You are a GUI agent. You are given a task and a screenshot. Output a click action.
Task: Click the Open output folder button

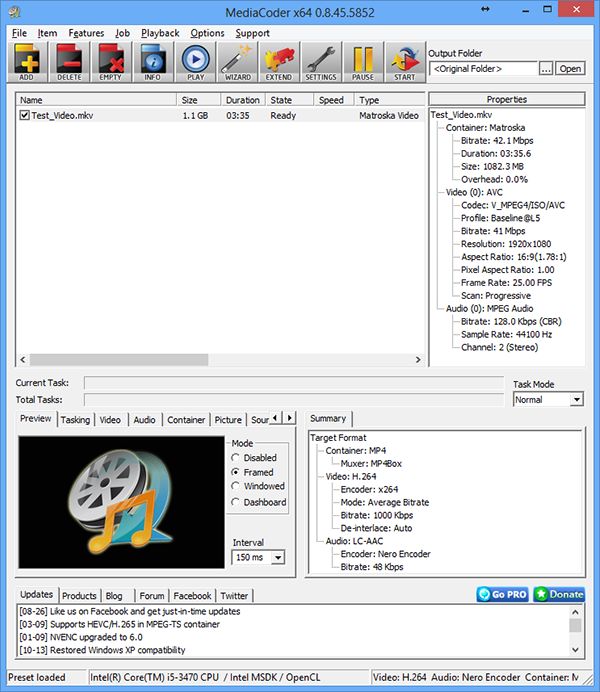(x=570, y=69)
